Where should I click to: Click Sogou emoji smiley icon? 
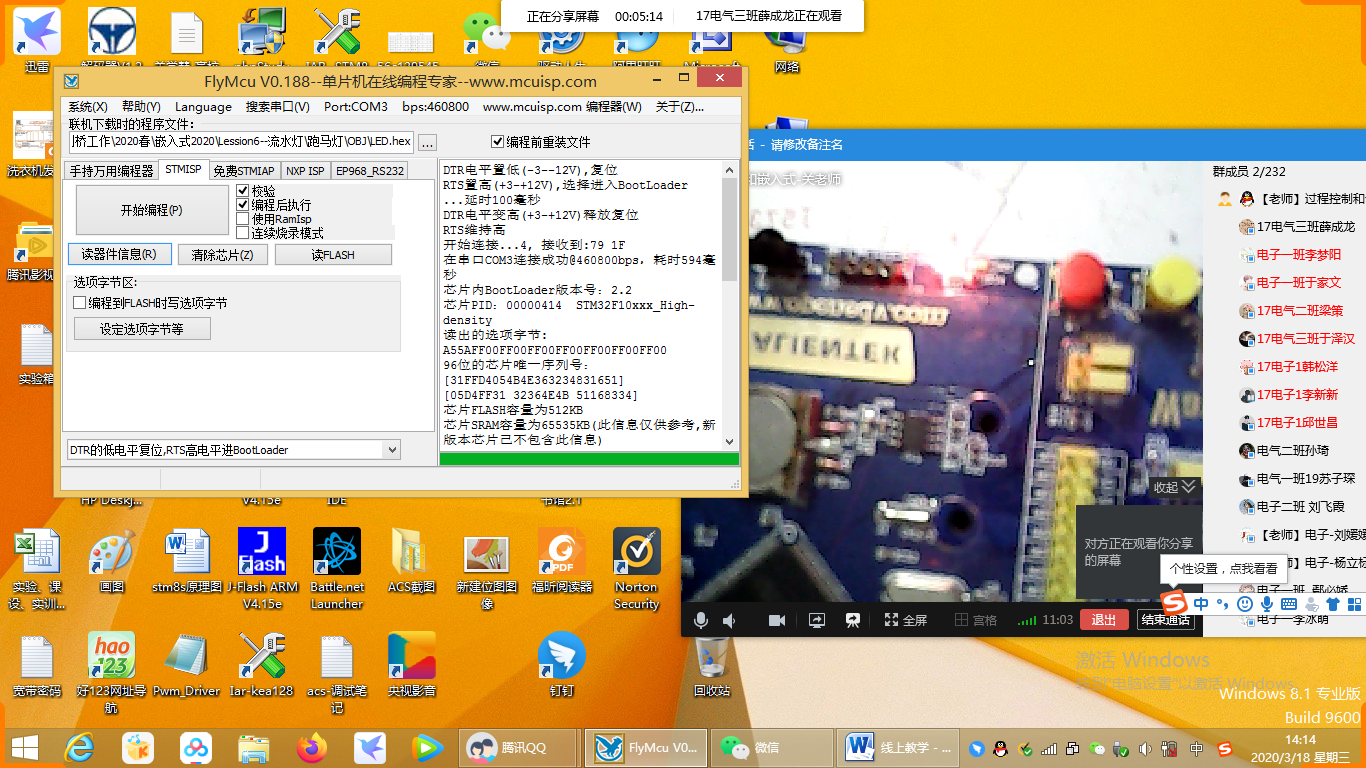(x=1245, y=604)
